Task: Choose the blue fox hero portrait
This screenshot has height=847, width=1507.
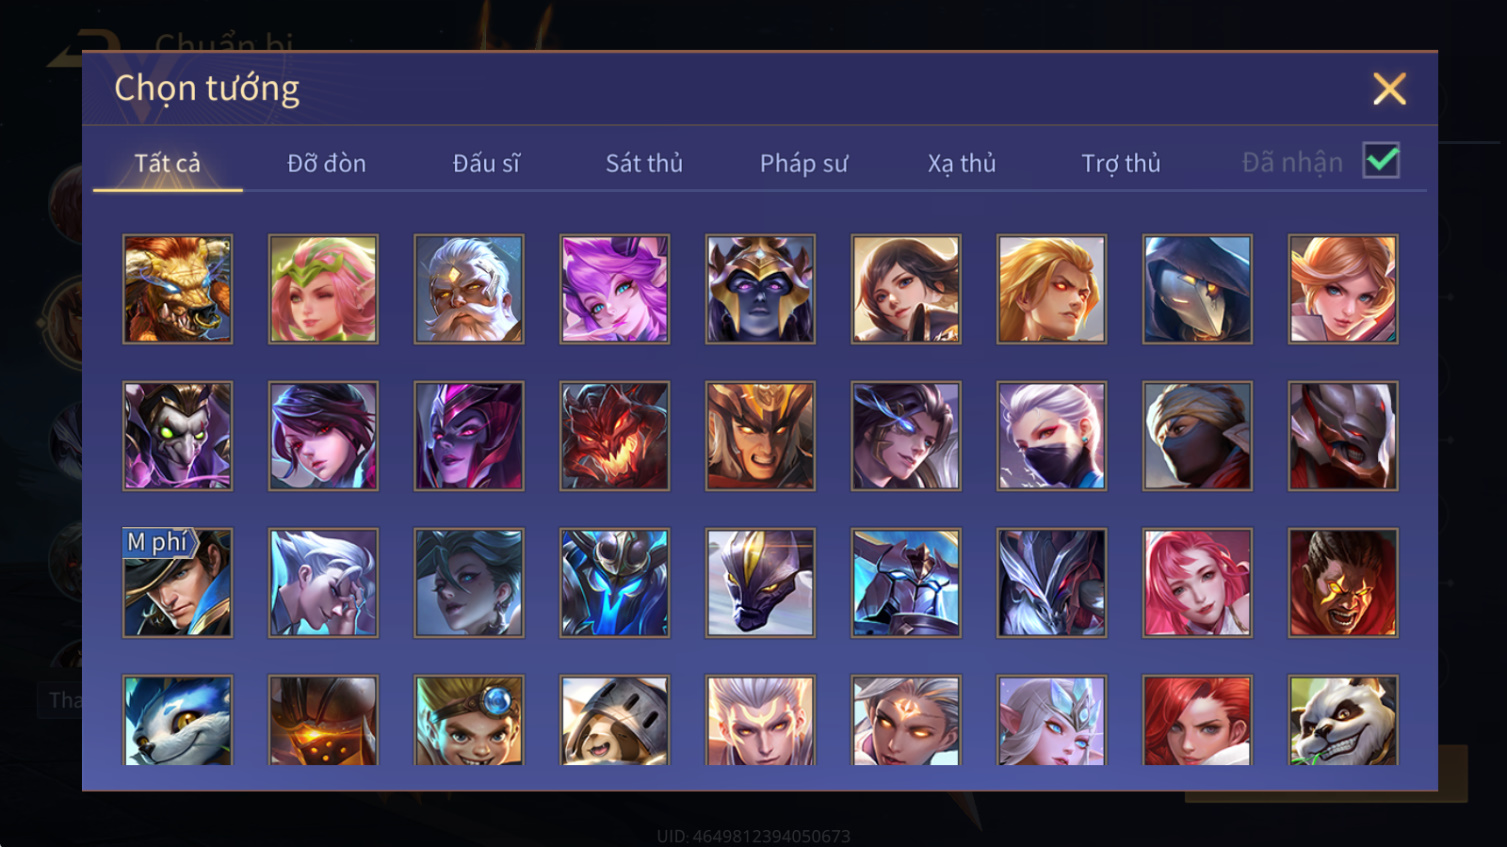Action: coord(177,720)
